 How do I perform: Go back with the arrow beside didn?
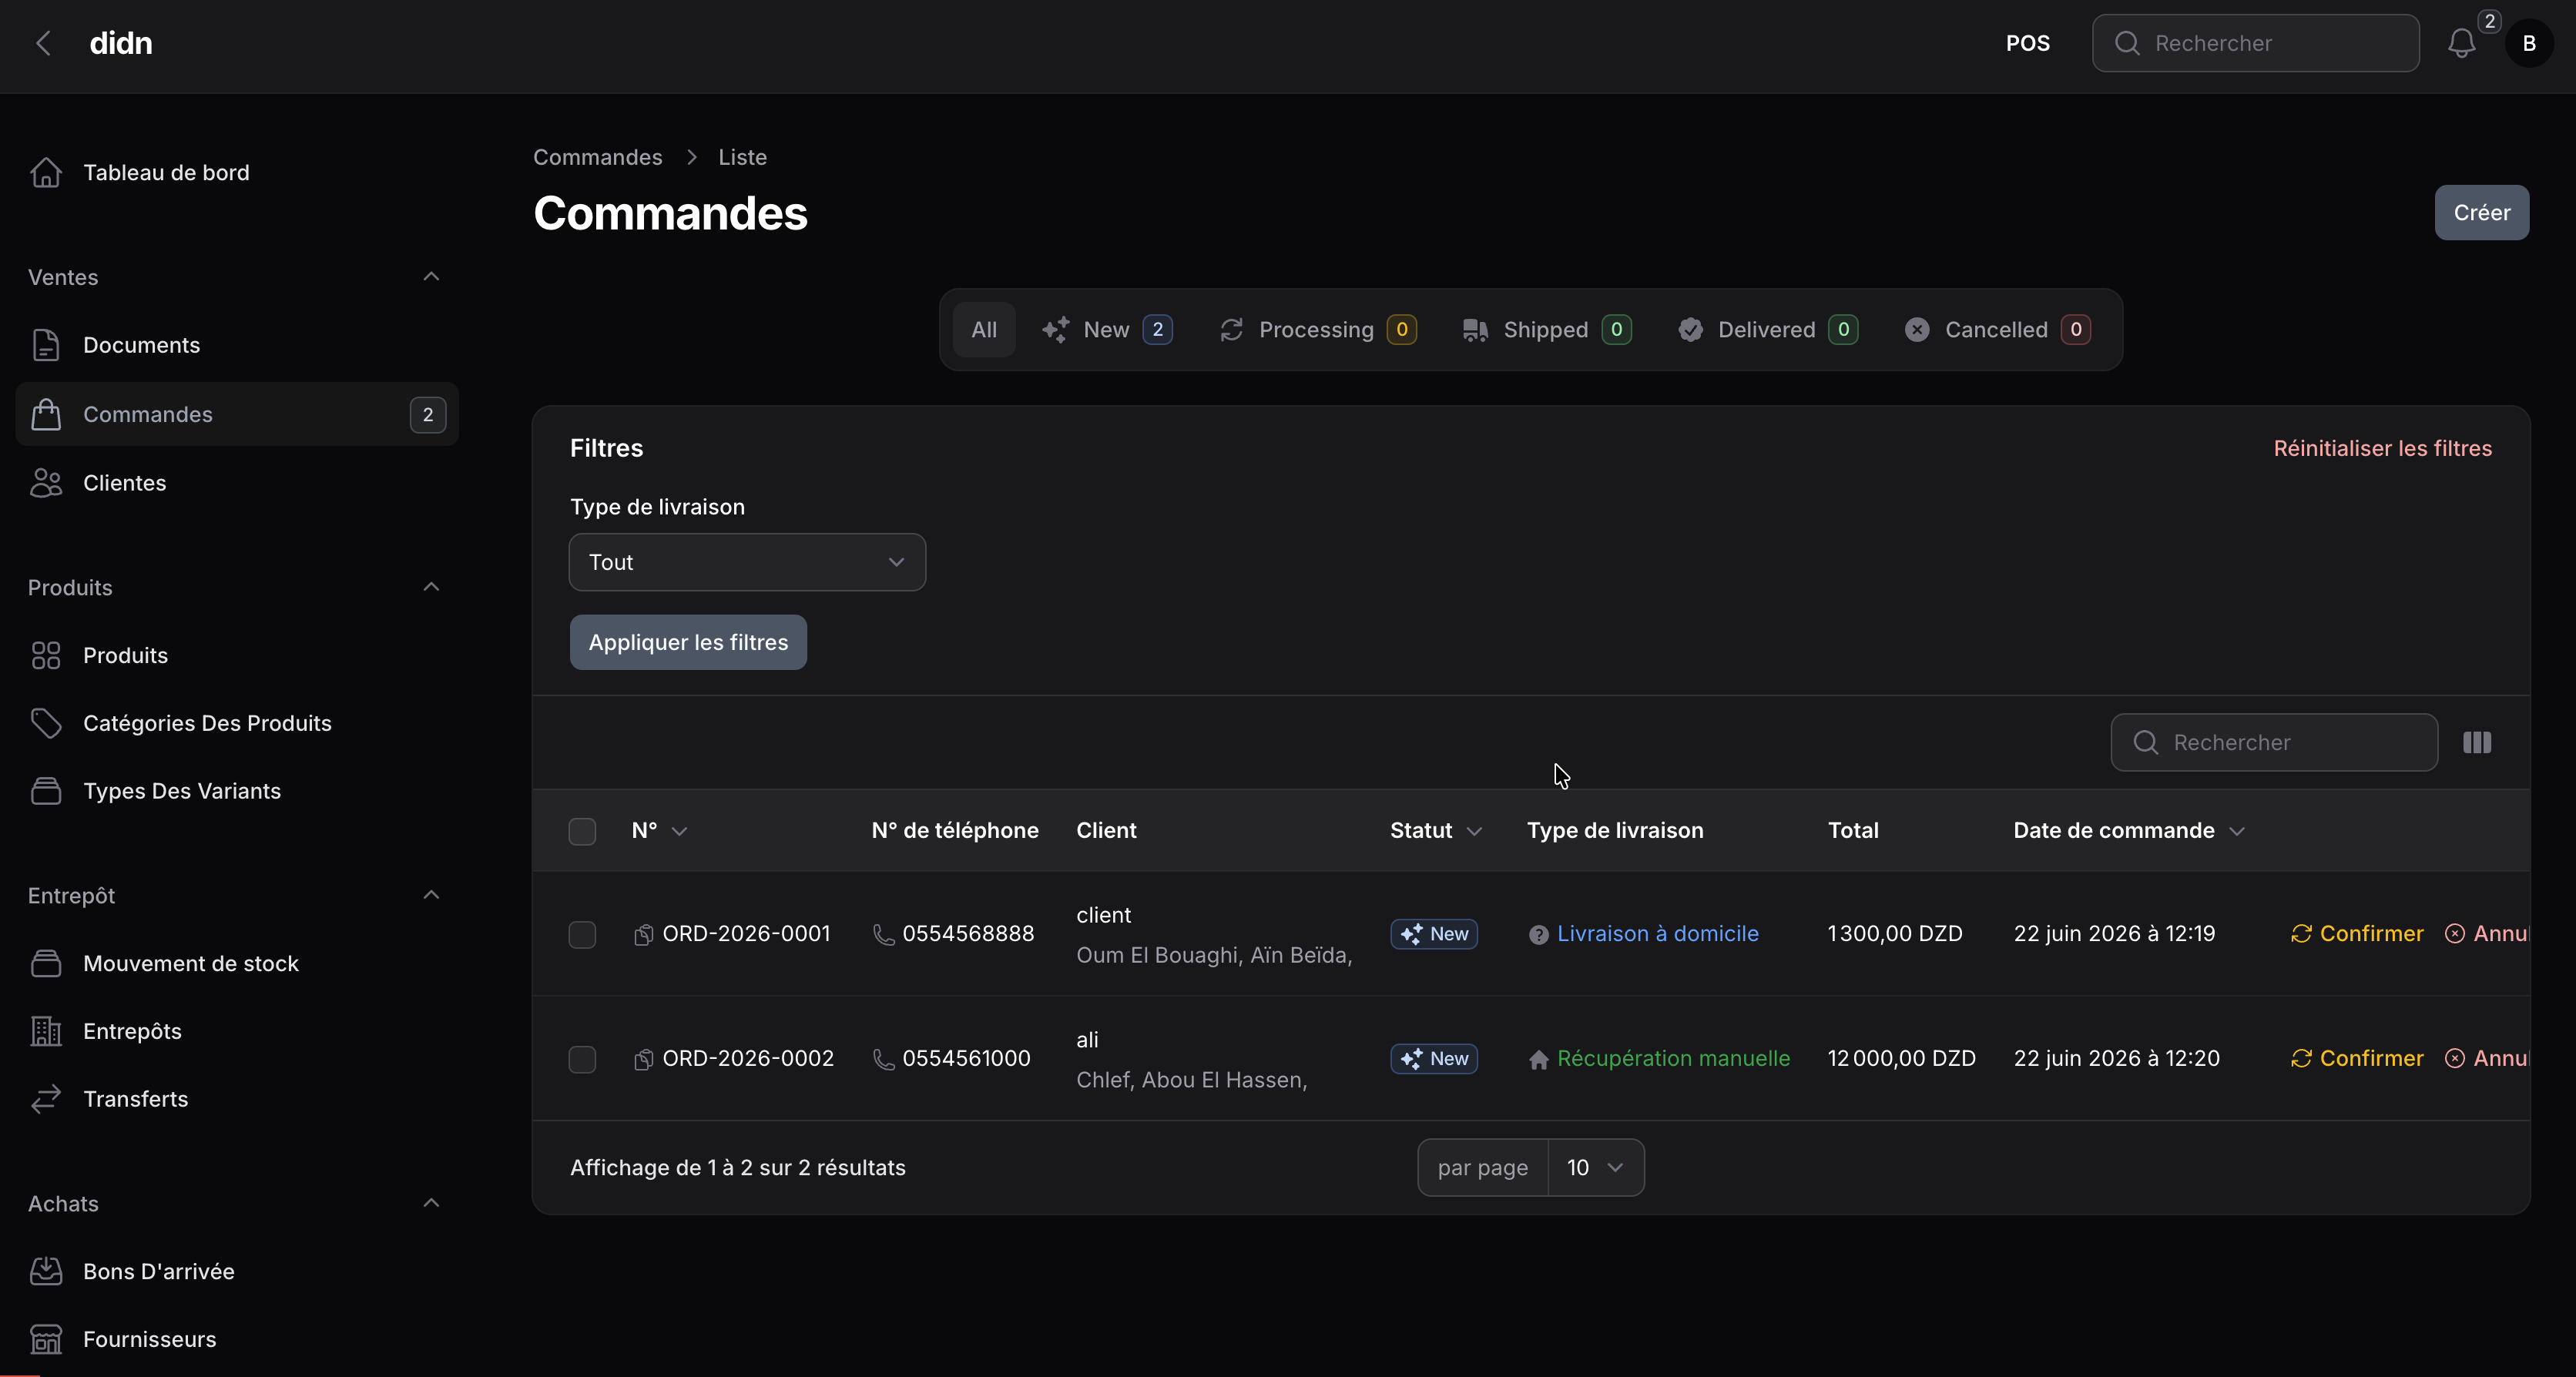coord(43,43)
